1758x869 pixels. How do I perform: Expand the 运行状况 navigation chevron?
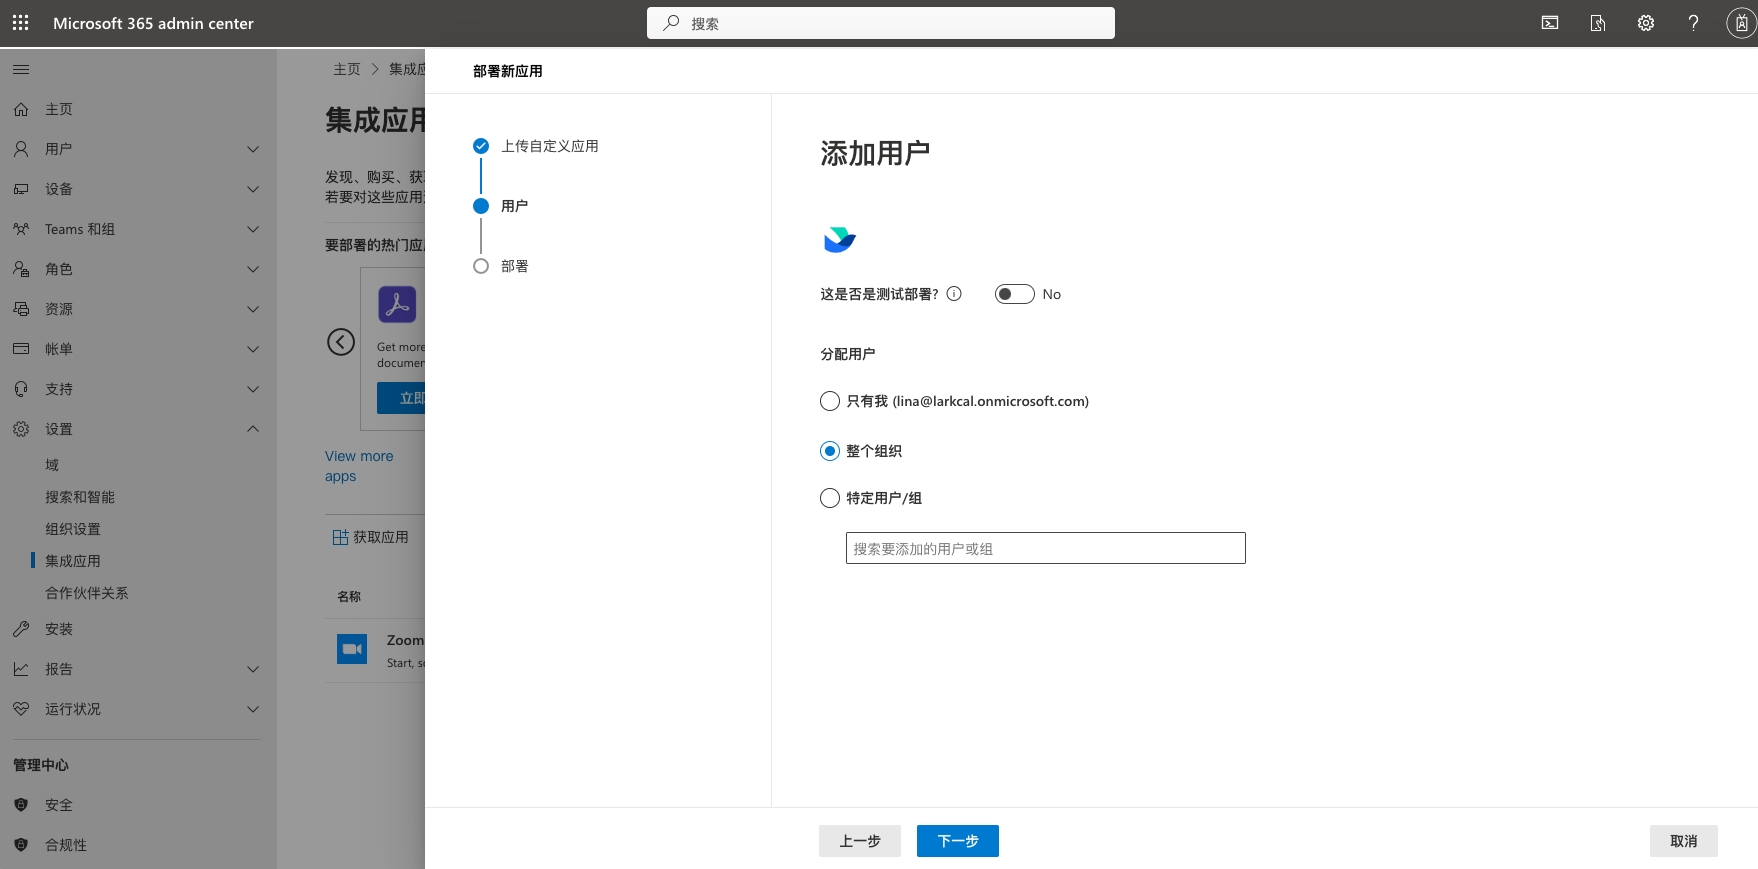pyautogui.click(x=253, y=709)
